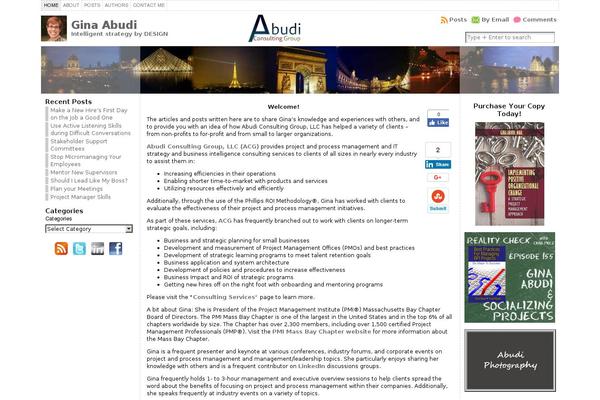Viewport: 600px width, 400px height.
Task: Open Use Active Listening Skills post
Action: pos(90,129)
